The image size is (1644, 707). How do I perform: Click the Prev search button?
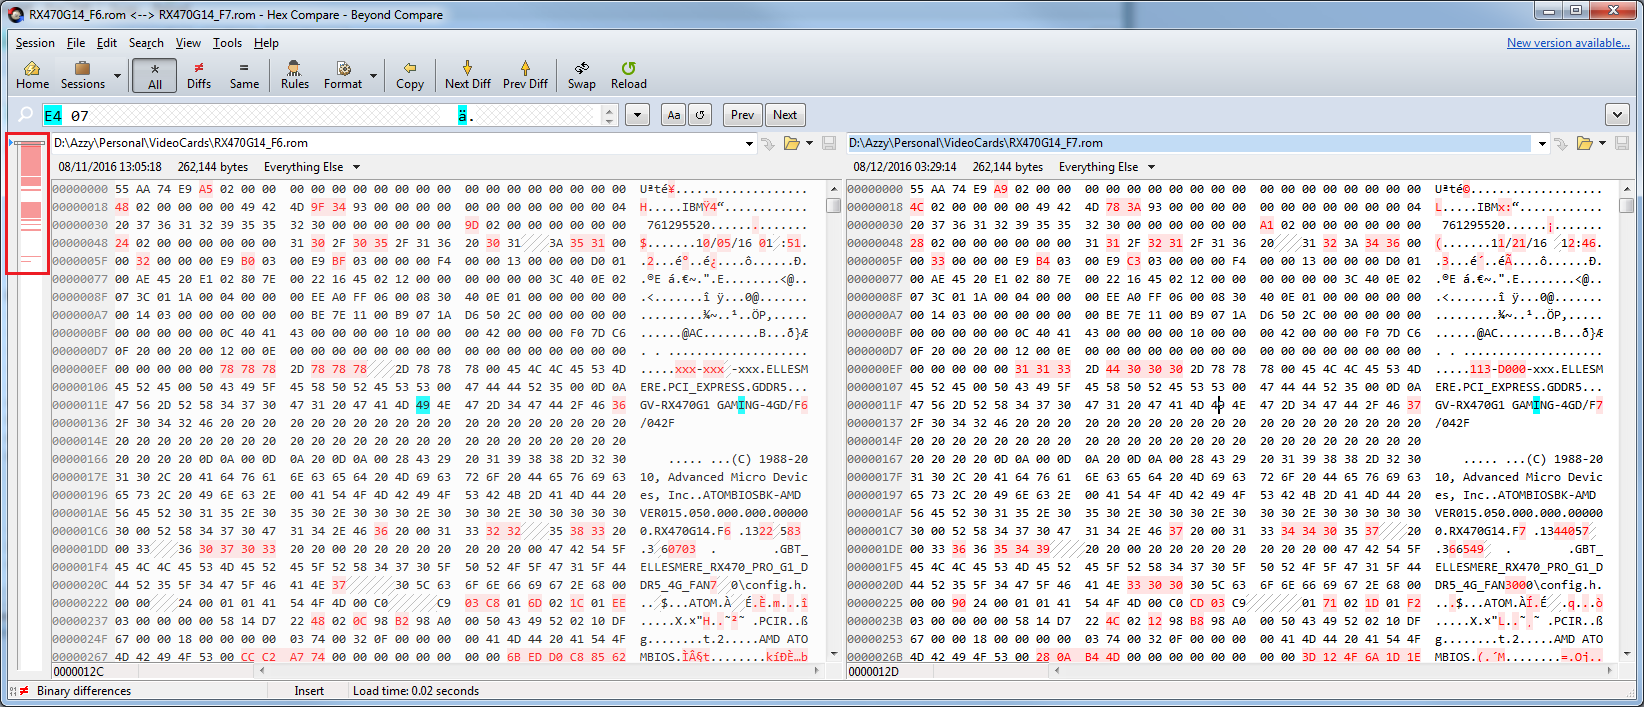click(x=742, y=115)
